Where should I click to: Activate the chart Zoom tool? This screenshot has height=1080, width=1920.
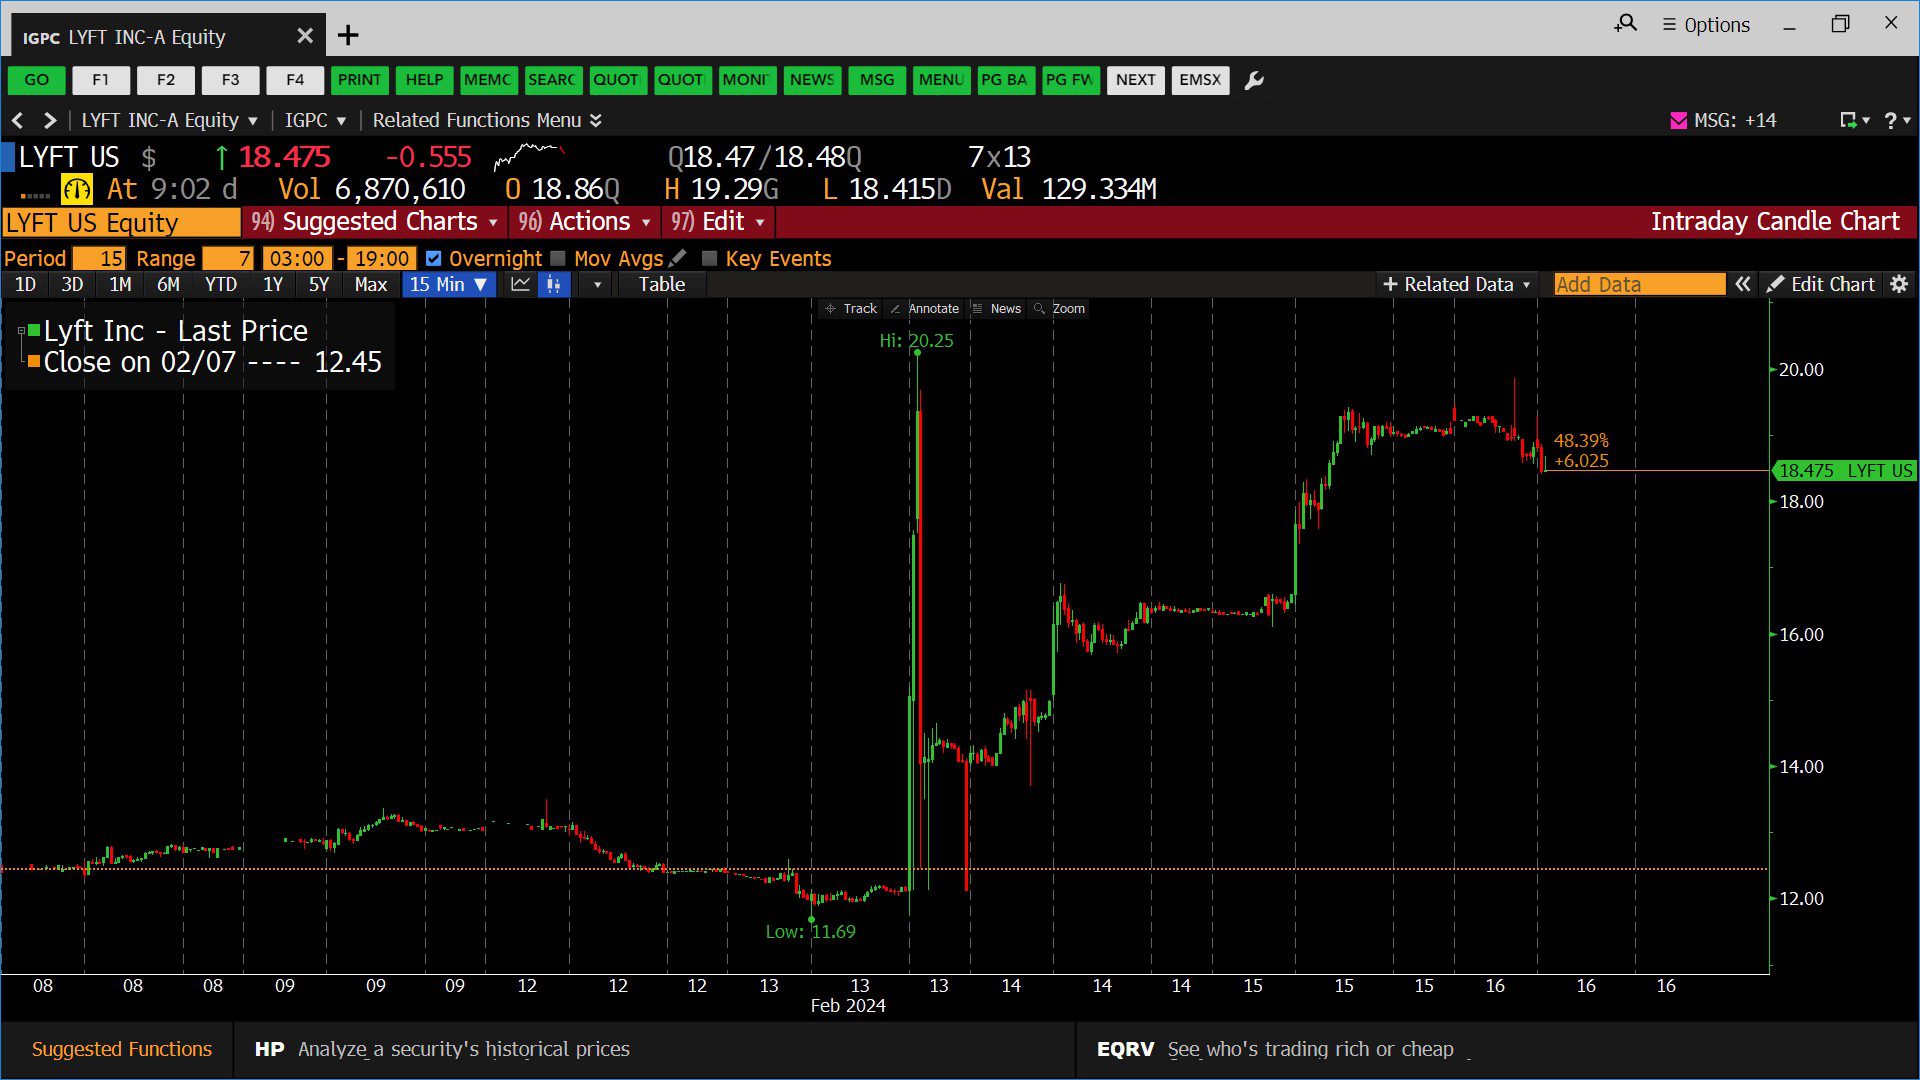(x=1059, y=309)
